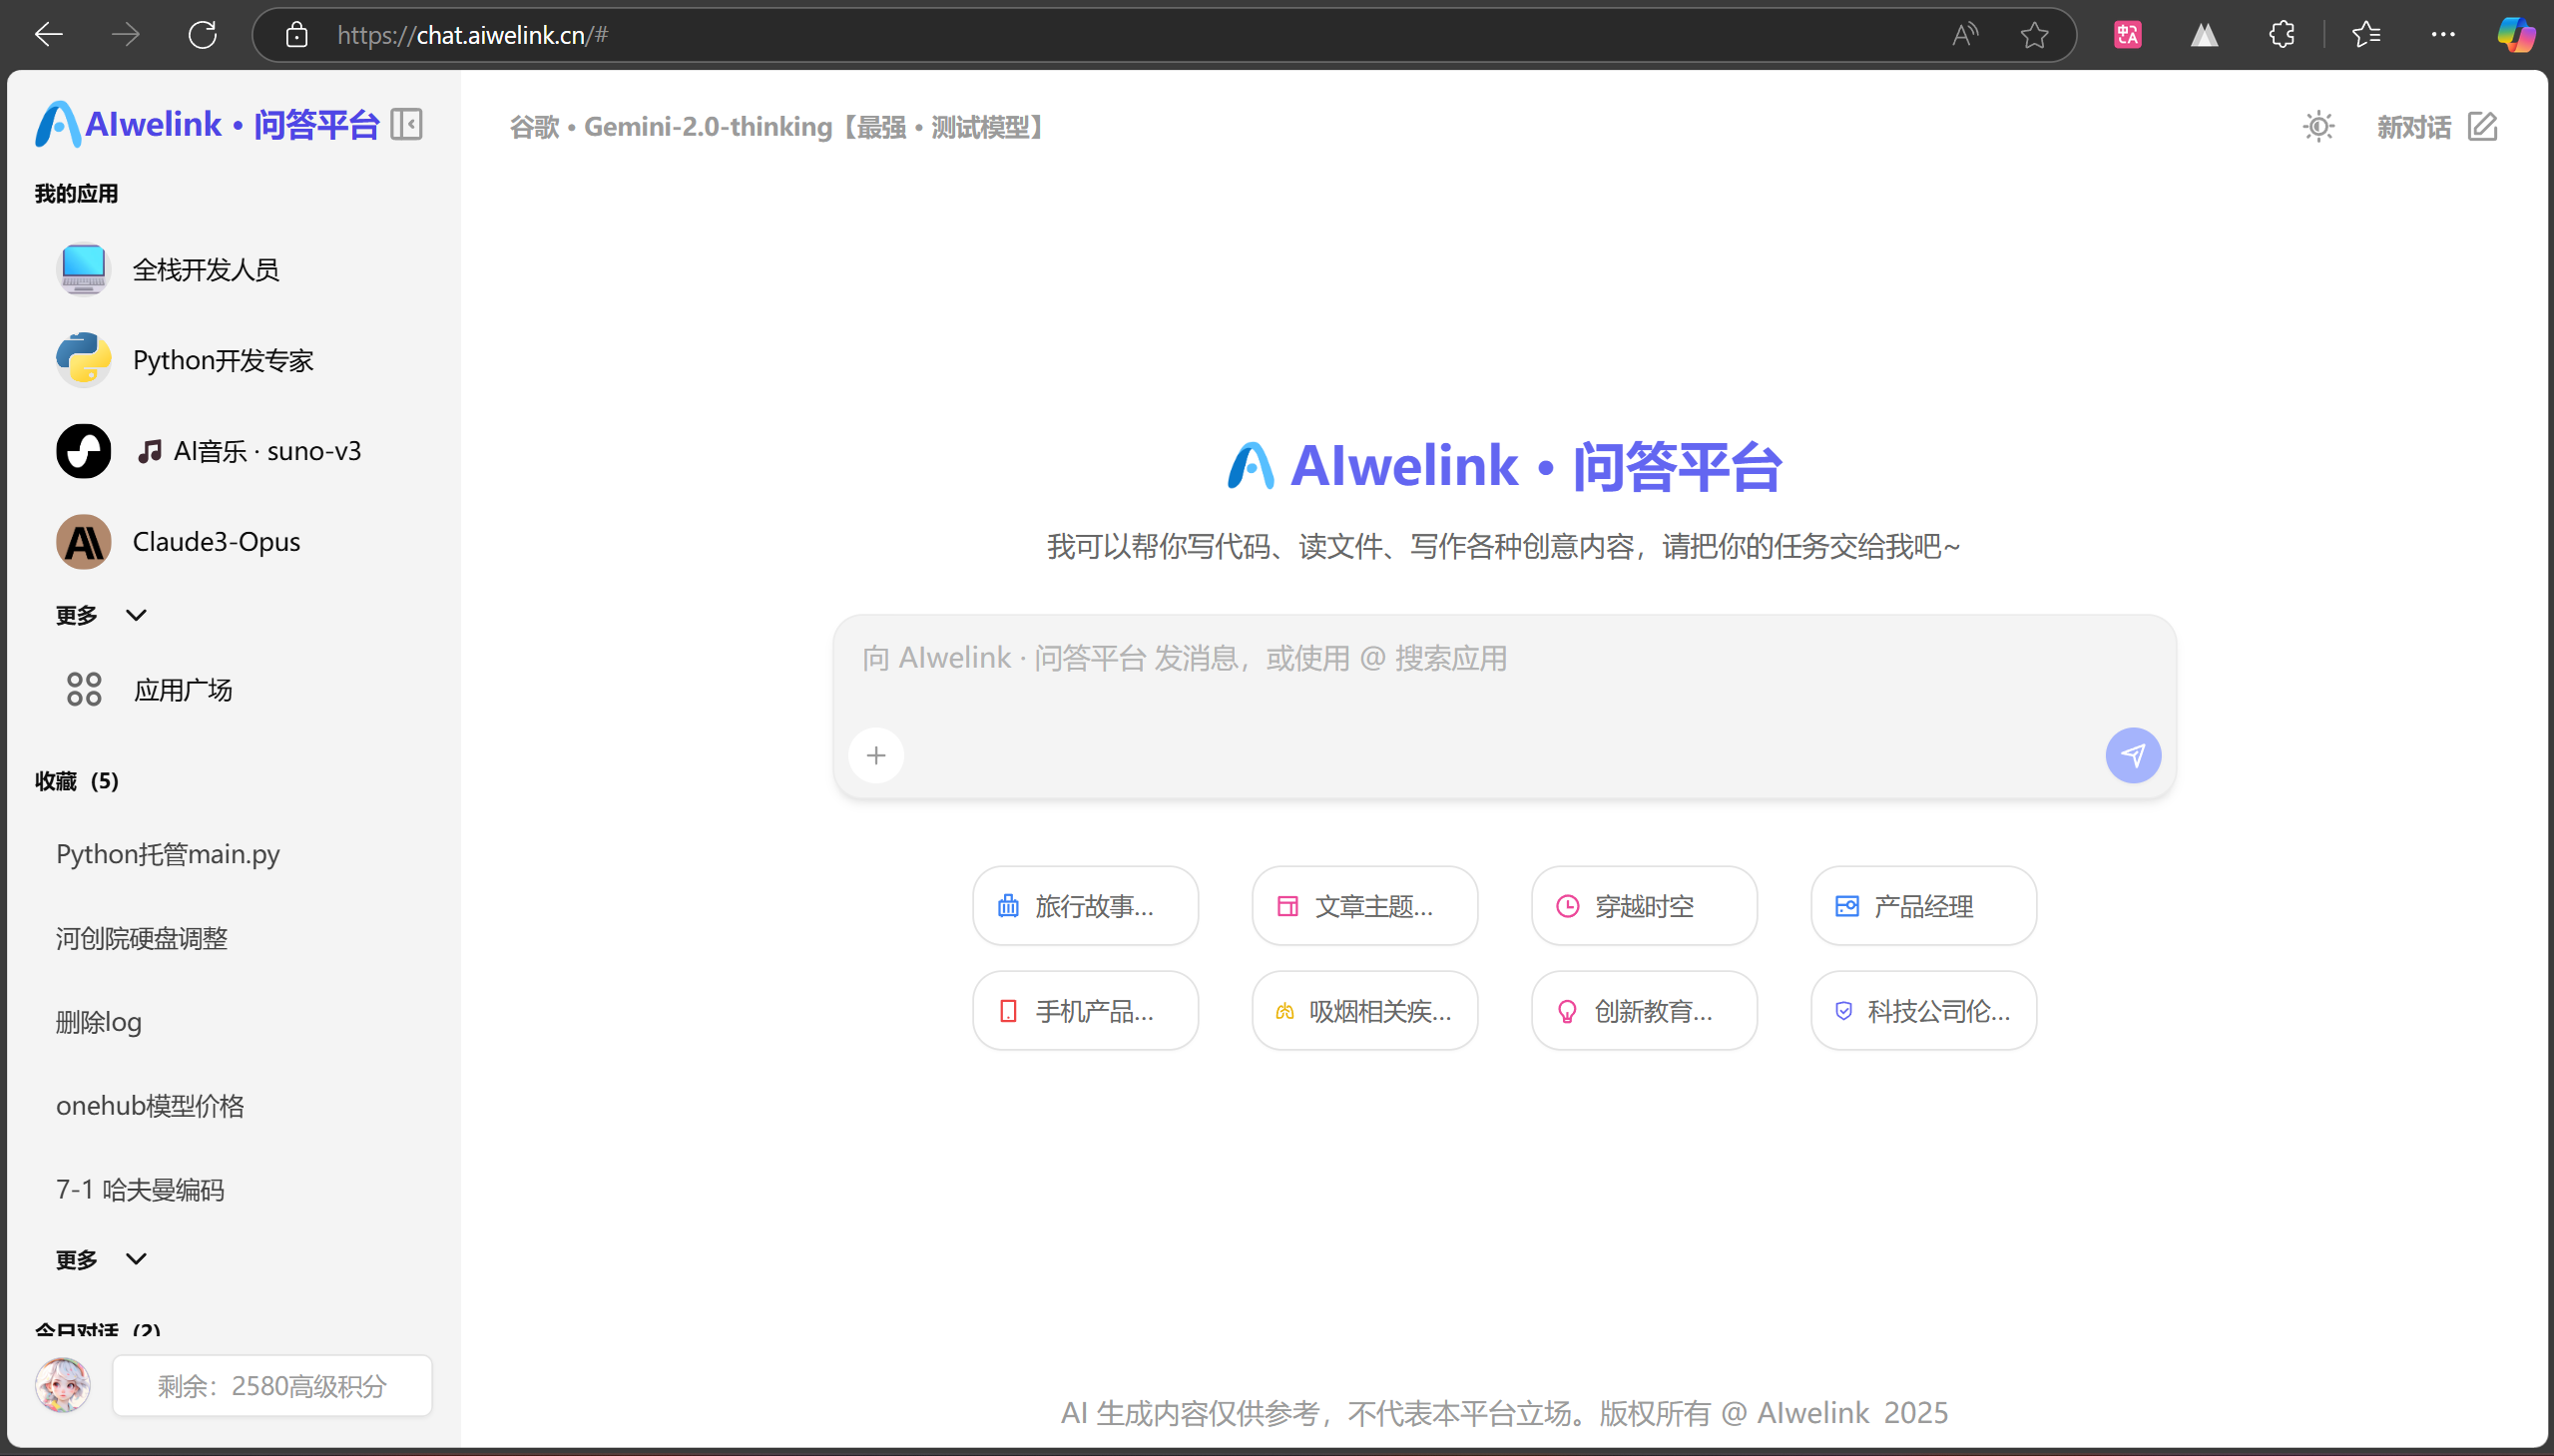The height and width of the screenshot is (1456, 2554).
Task: Open the Gemini-2.0-thinking model selector
Action: tap(778, 127)
